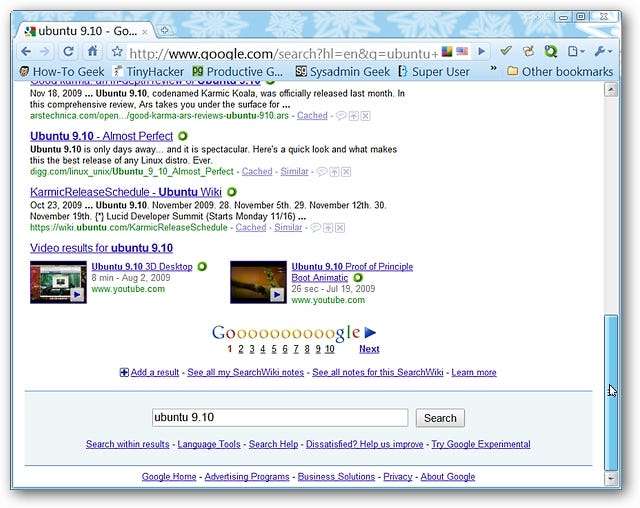640x508 pixels.
Task: Click the orange box extension icon
Action: pos(528,51)
